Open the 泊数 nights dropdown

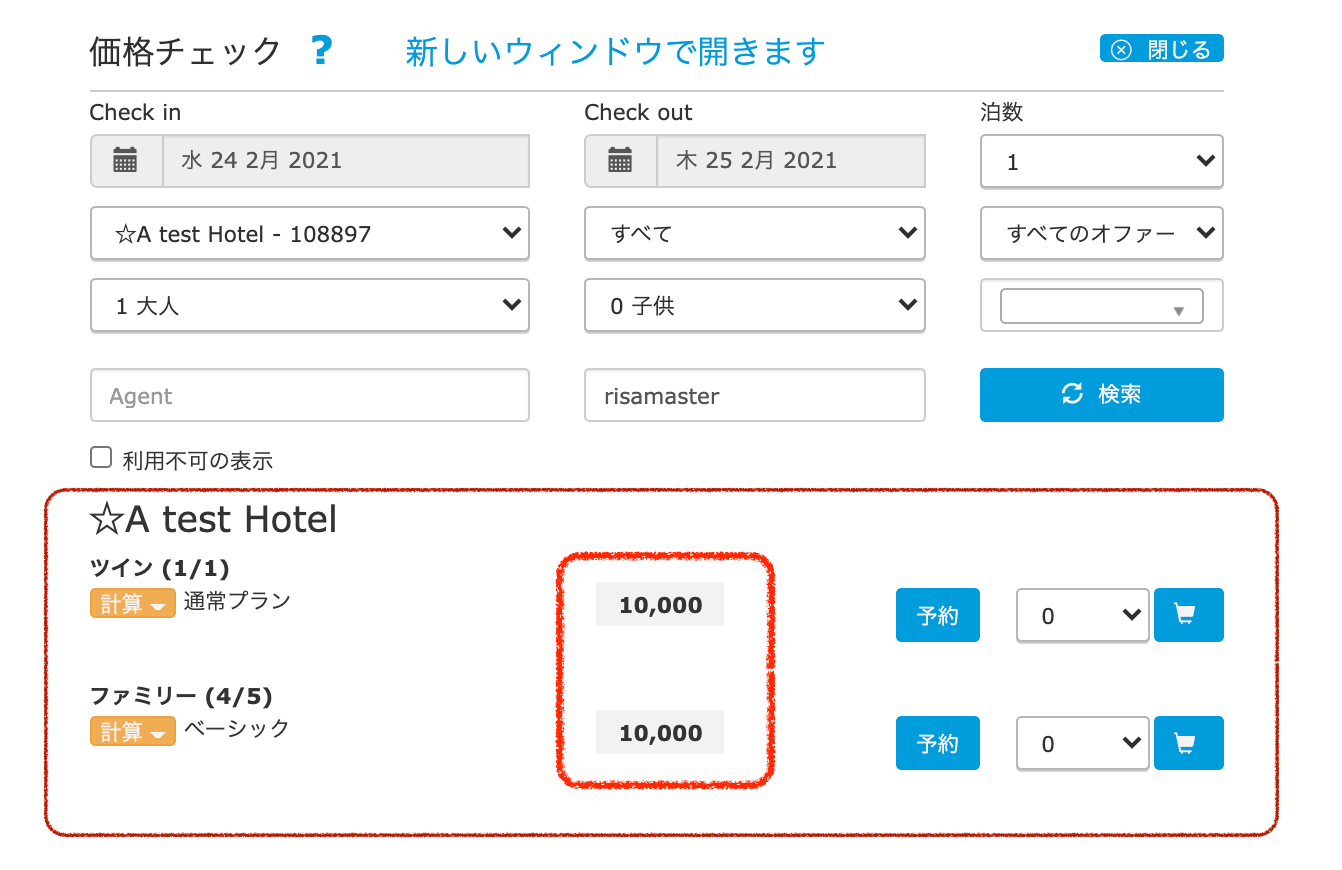click(1101, 161)
